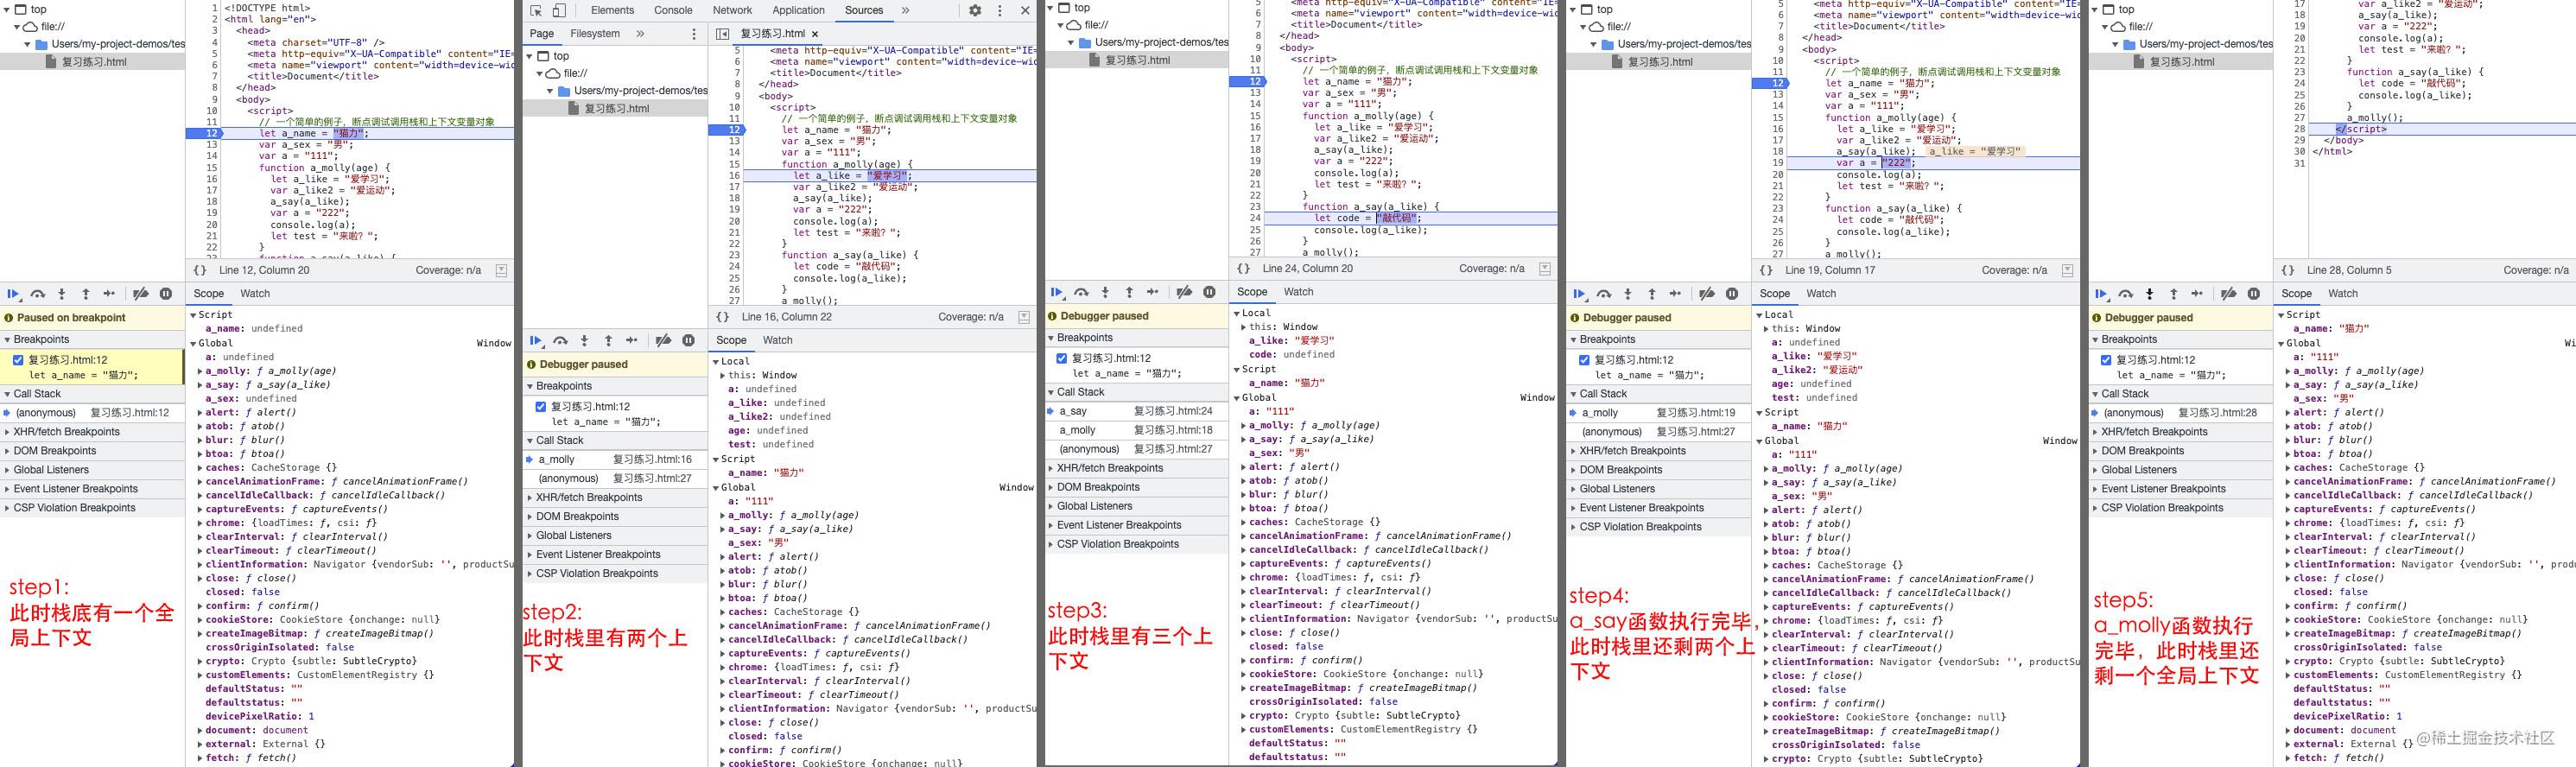2576x767 pixels.
Task: Pretty-print braces icon next to Line 16, Column 22
Action: coord(723,317)
